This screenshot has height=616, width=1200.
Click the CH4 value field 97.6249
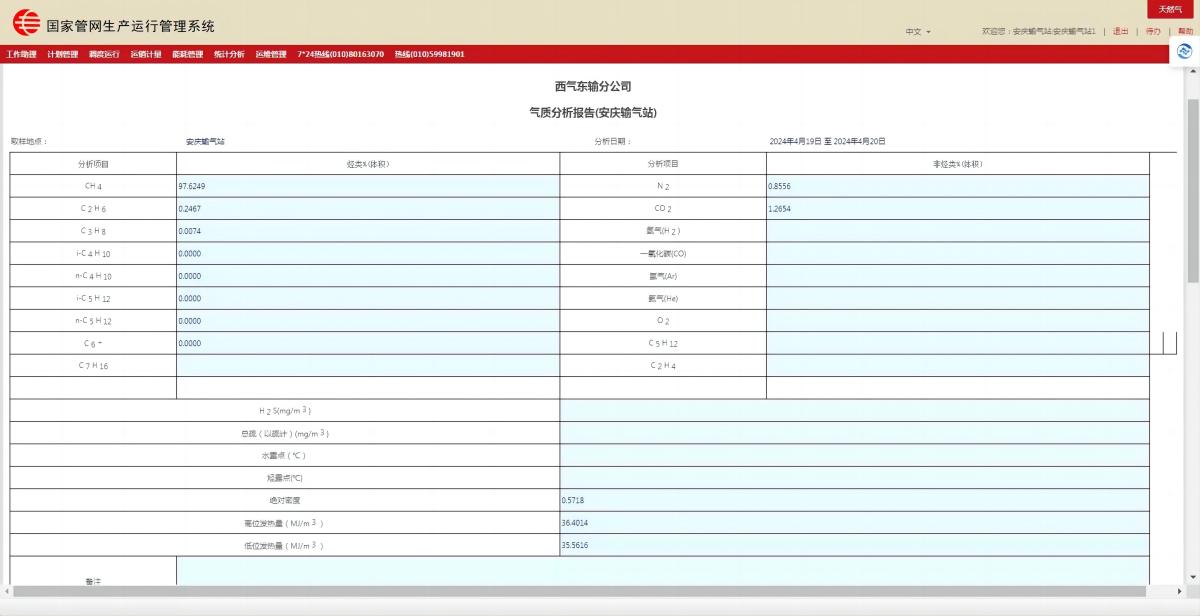click(367, 186)
